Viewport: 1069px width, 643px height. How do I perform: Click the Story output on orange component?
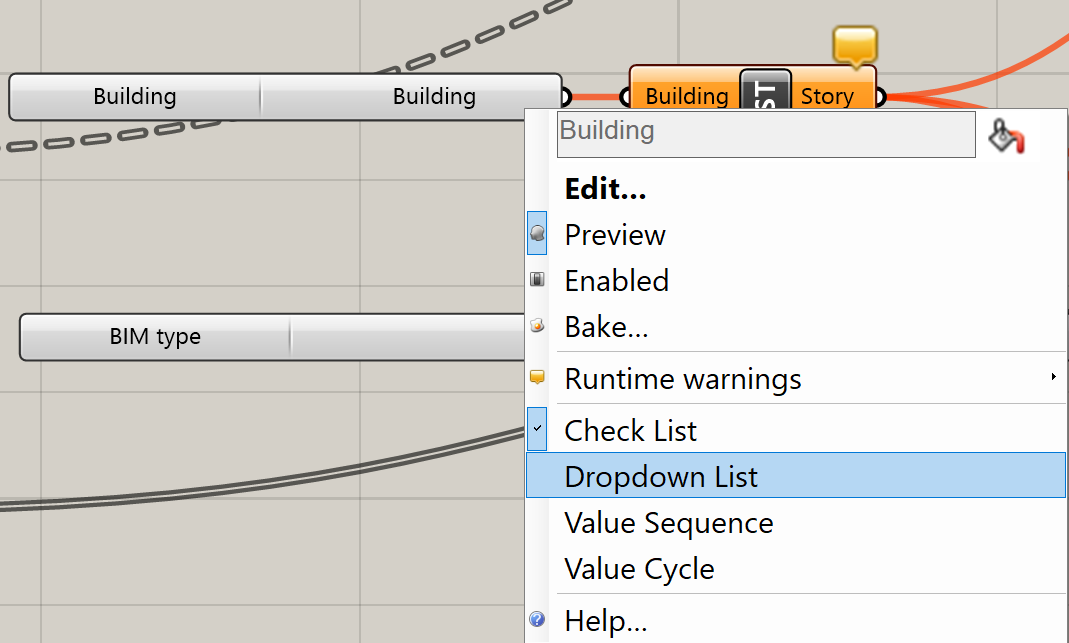point(828,97)
